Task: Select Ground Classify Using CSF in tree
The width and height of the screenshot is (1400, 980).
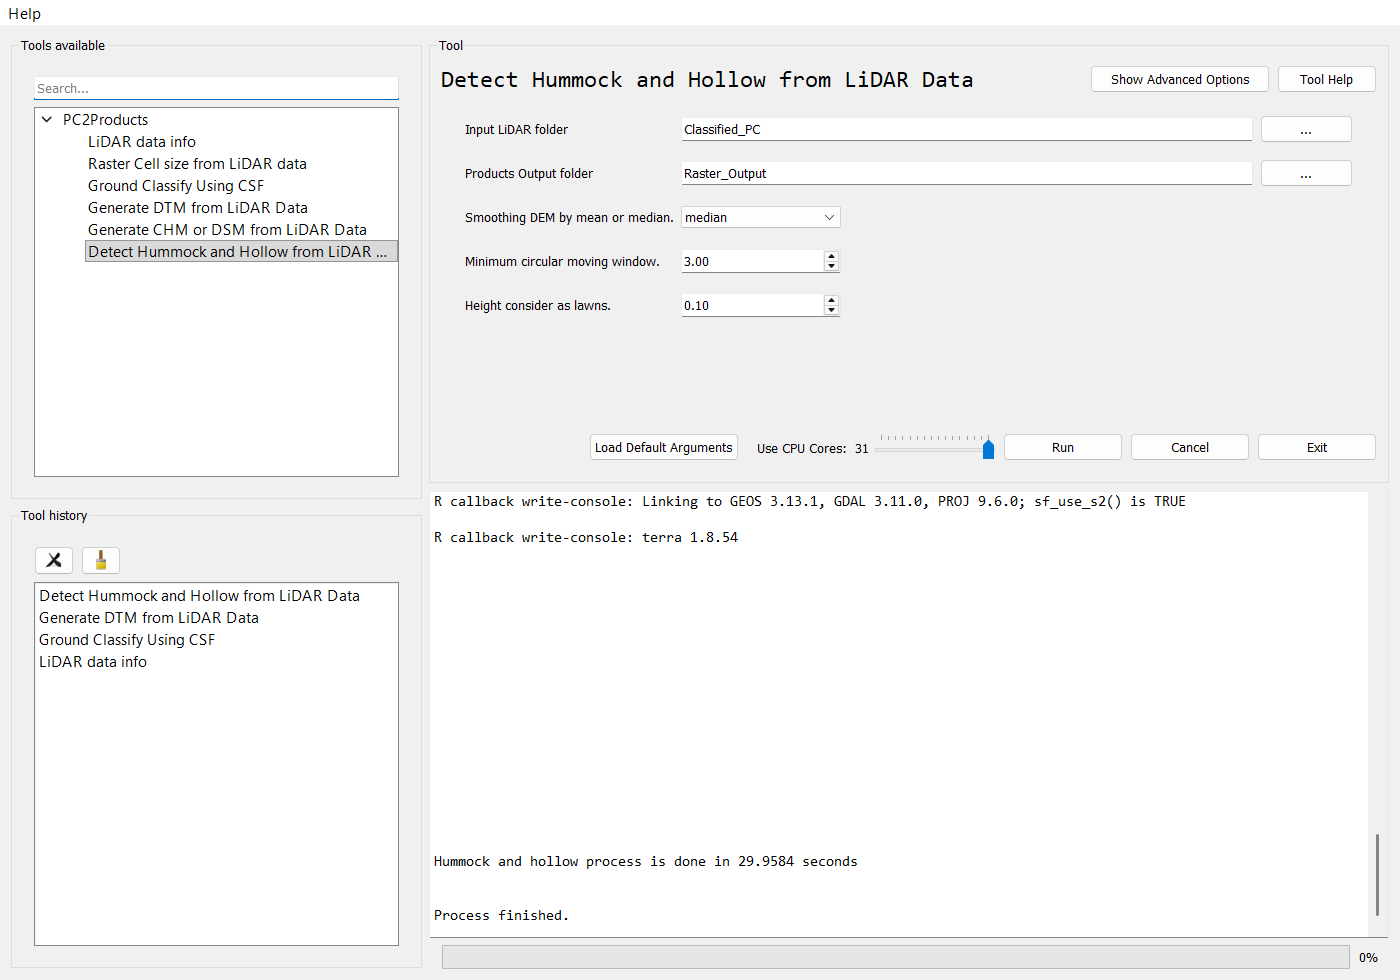Action: (x=176, y=185)
